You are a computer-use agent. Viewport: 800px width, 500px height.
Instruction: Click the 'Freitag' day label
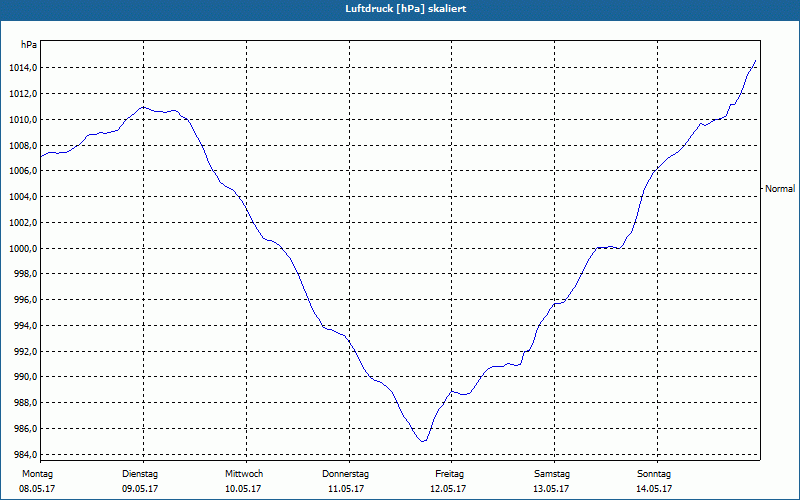tap(449, 474)
